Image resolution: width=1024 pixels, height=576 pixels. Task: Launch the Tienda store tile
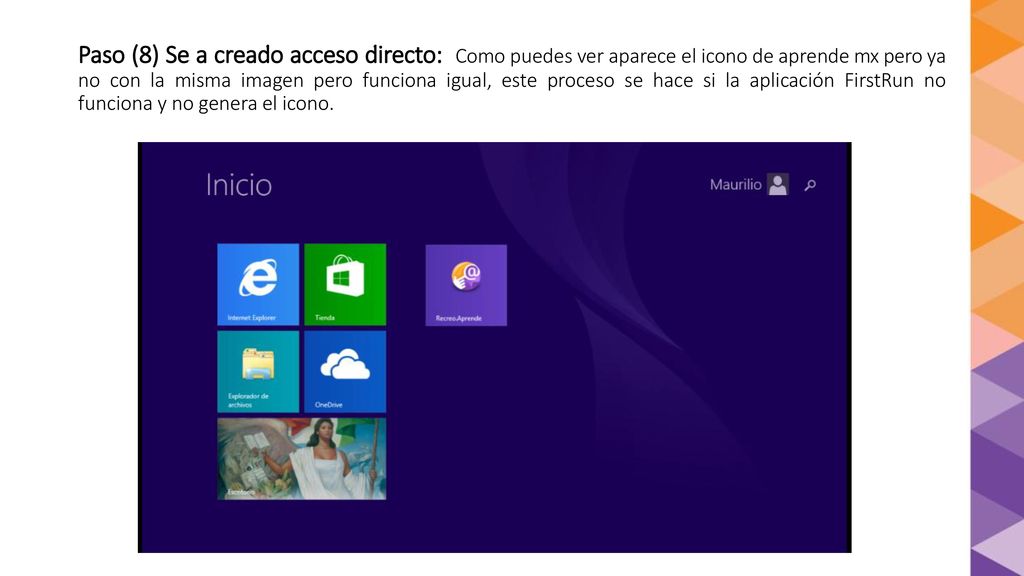pyautogui.click(x=345, y=285)
